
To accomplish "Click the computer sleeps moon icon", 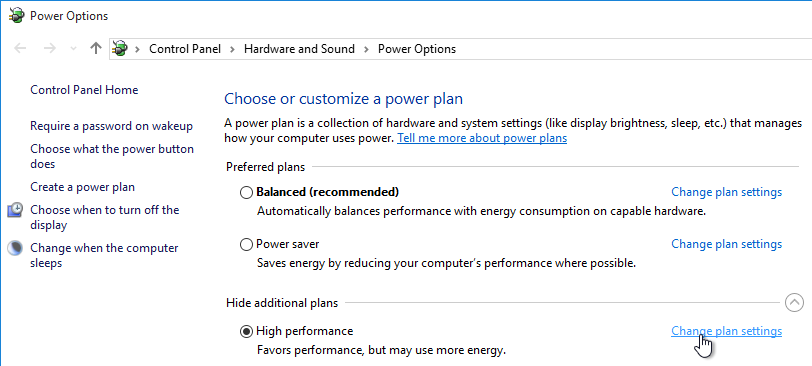I will (x=16, y=248).
